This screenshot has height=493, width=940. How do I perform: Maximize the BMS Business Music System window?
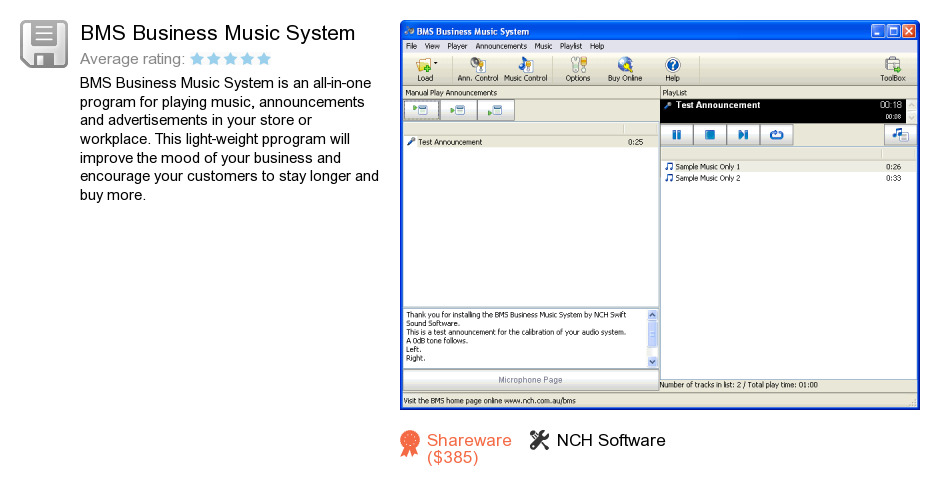point(893,31)
